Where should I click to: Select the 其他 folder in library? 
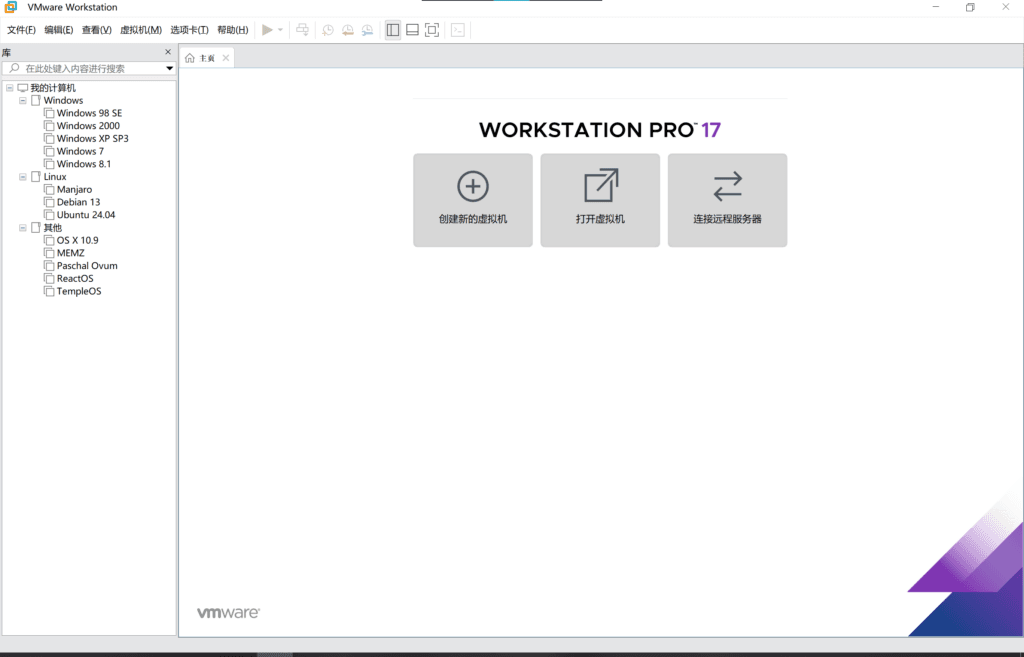(x=53, y=228)
